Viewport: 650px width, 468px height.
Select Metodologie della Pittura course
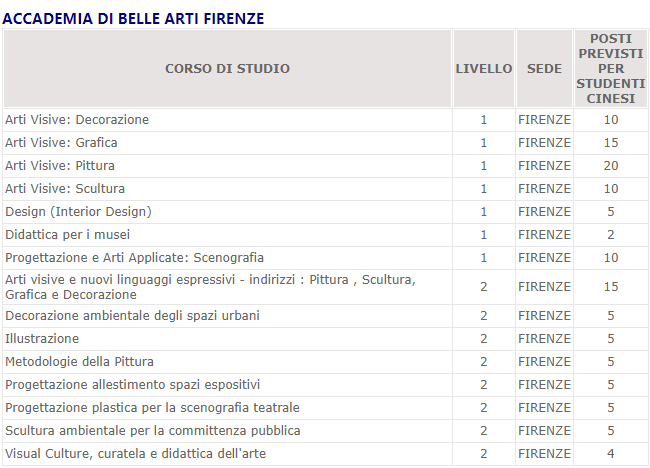(x=79, y=362)
